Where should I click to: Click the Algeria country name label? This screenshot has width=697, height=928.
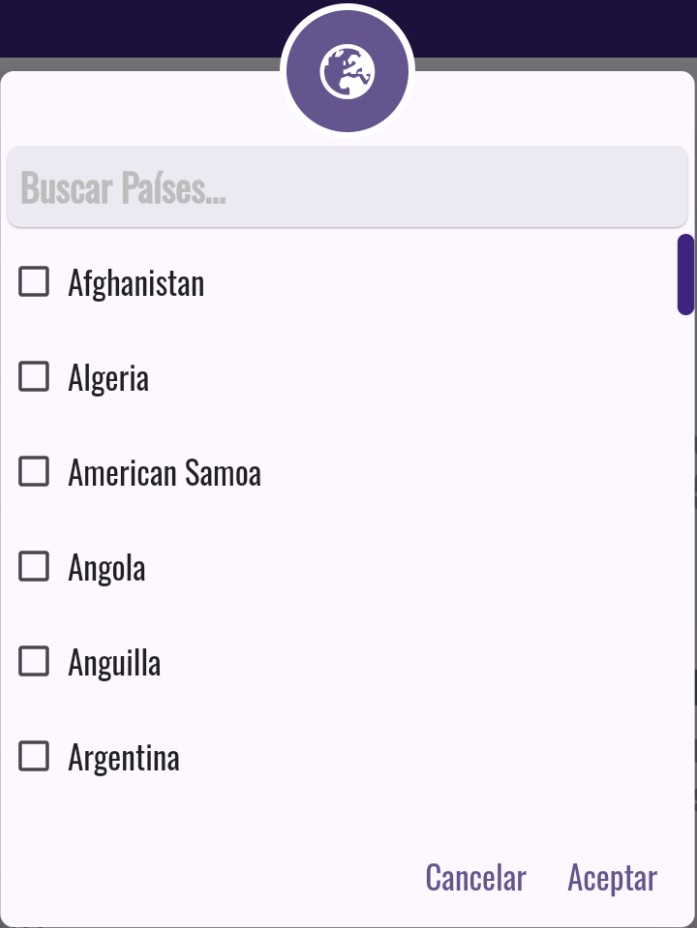(x=108, y=378)
